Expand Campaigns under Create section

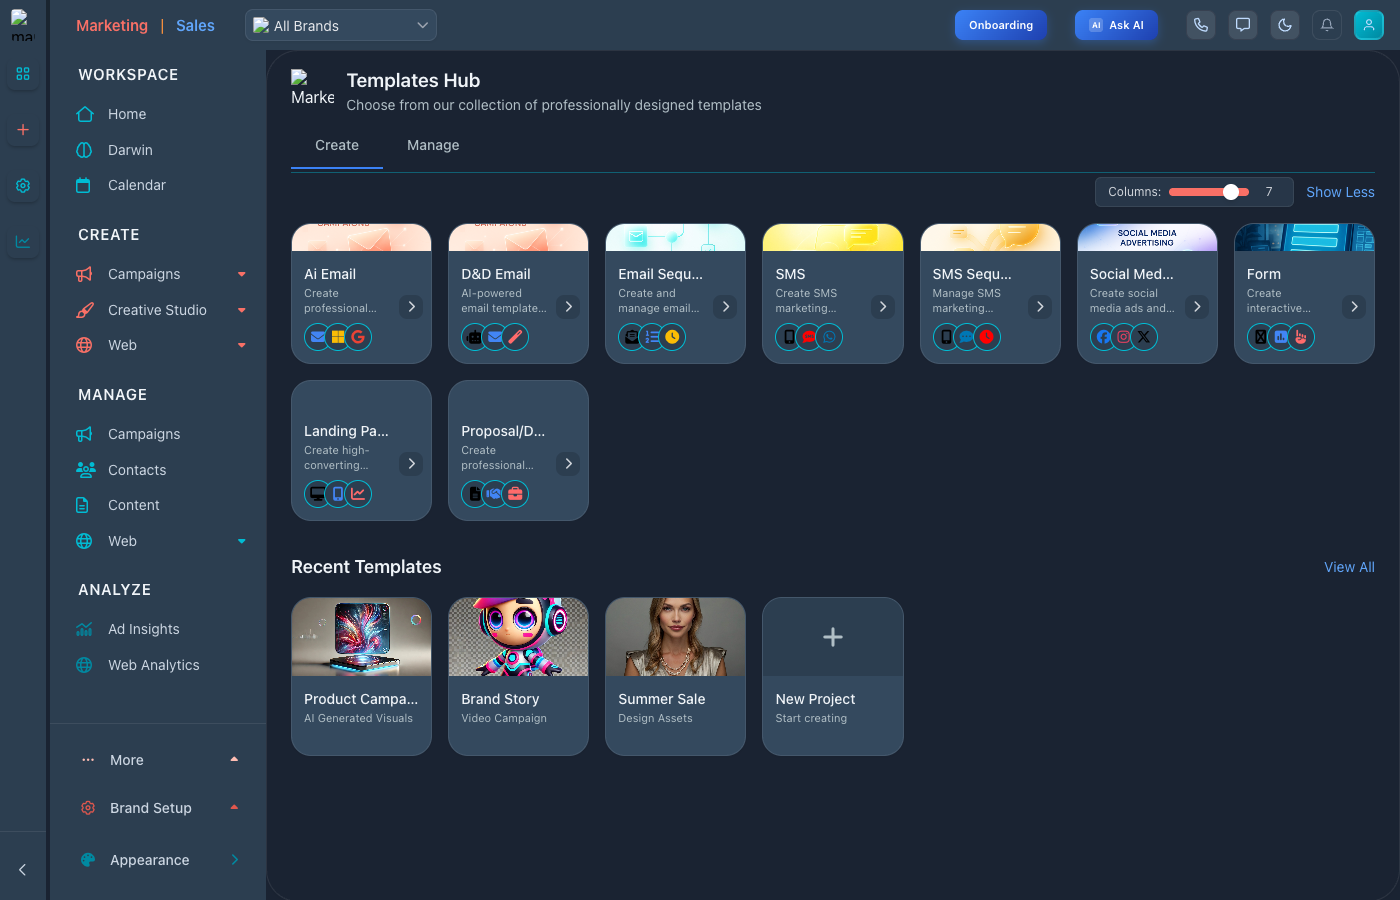242,274
